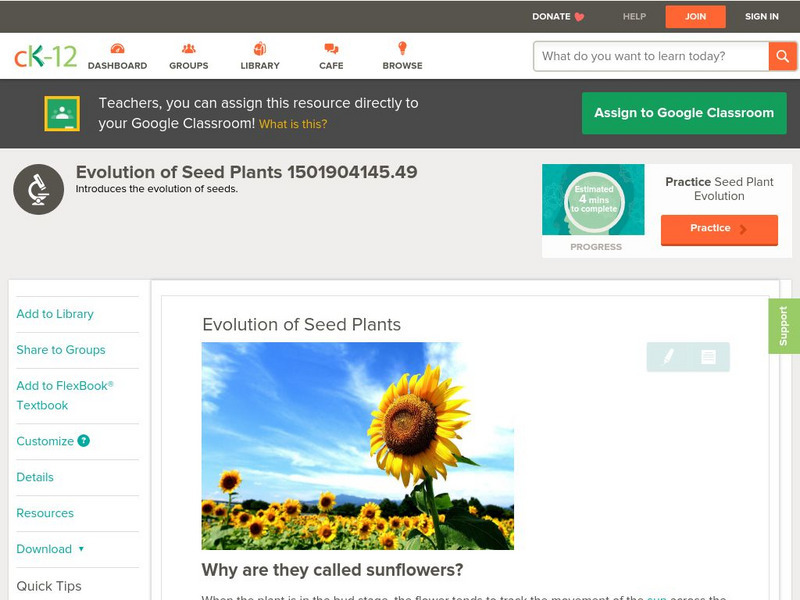Click inside the search input field
The height and width of the screenshot is (600, 800).
pyautogui.click(x=640, y=56)
